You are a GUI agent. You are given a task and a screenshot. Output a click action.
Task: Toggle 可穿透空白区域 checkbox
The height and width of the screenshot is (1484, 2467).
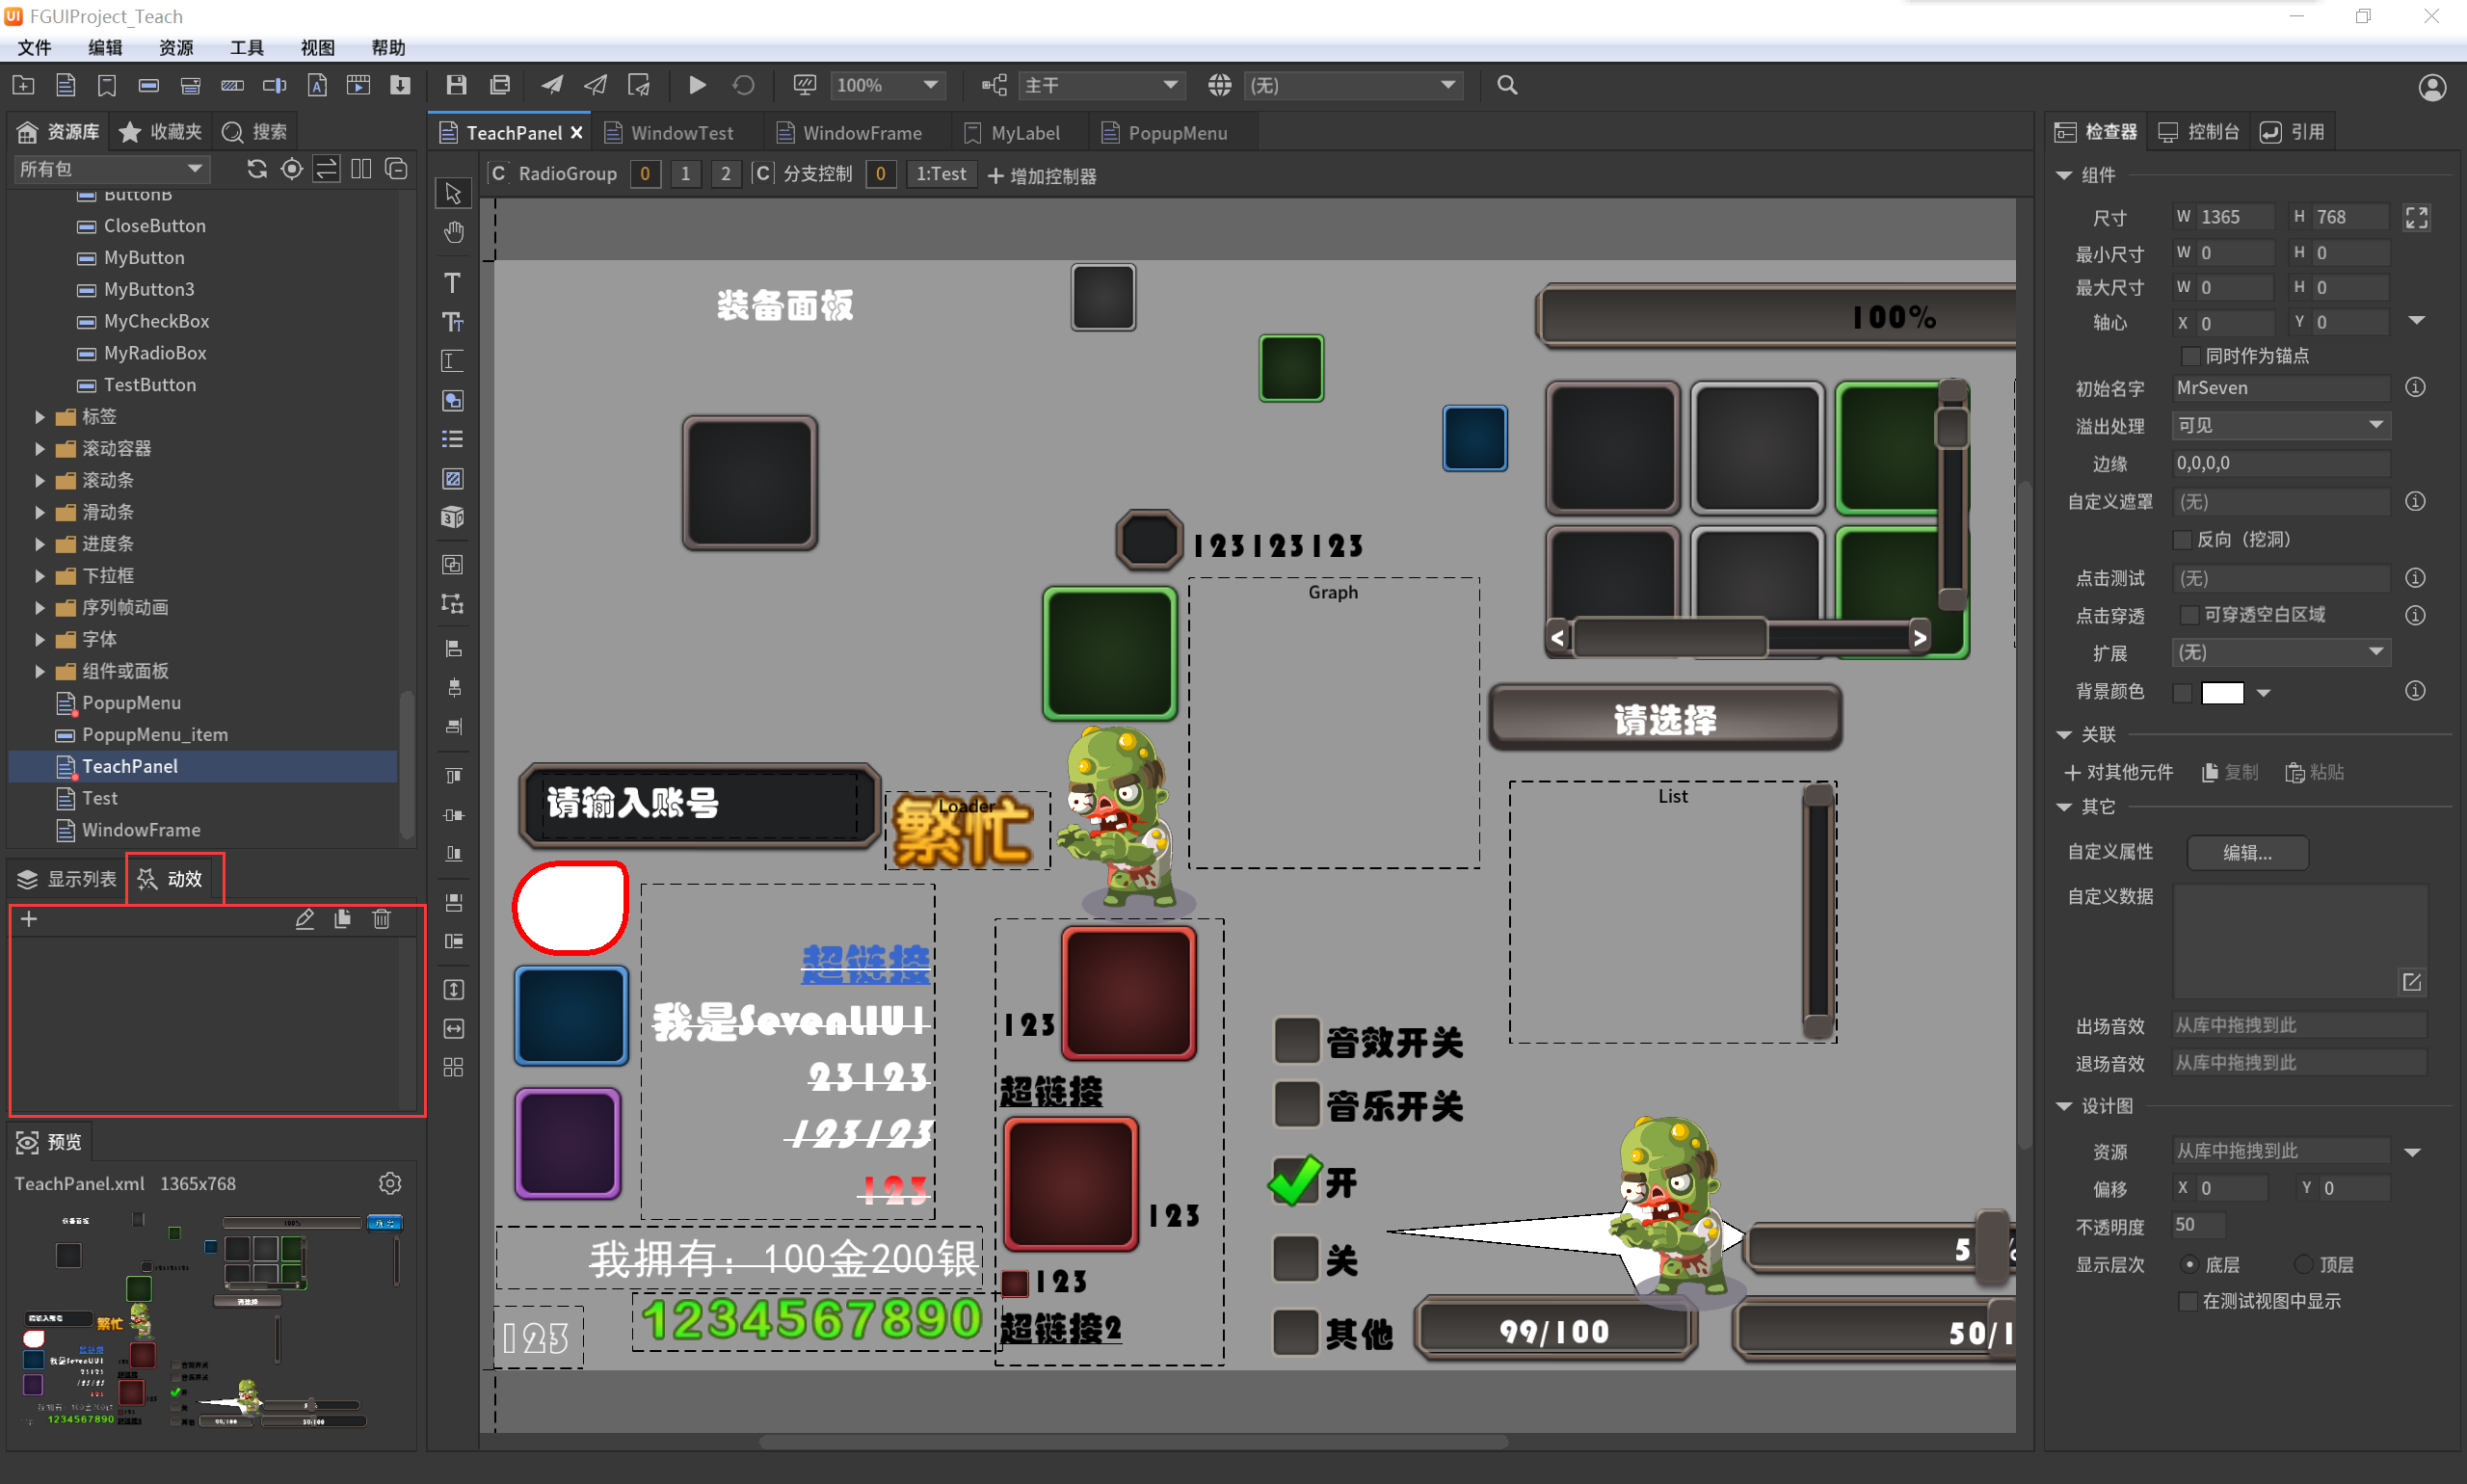pos(2190,615)
